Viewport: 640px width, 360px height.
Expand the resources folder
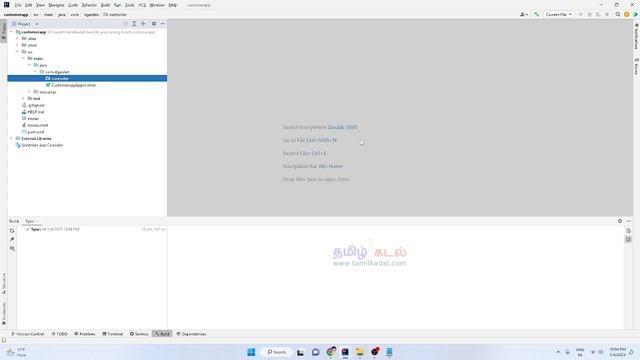point(29,92)
